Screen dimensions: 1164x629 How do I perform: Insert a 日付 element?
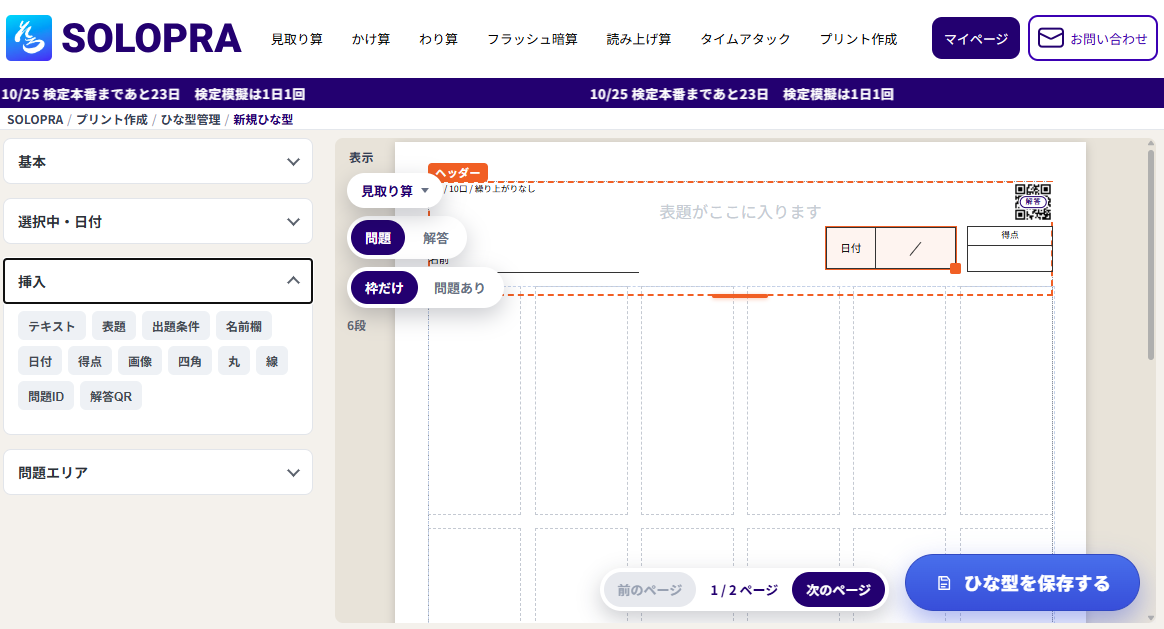pos(40,361)
